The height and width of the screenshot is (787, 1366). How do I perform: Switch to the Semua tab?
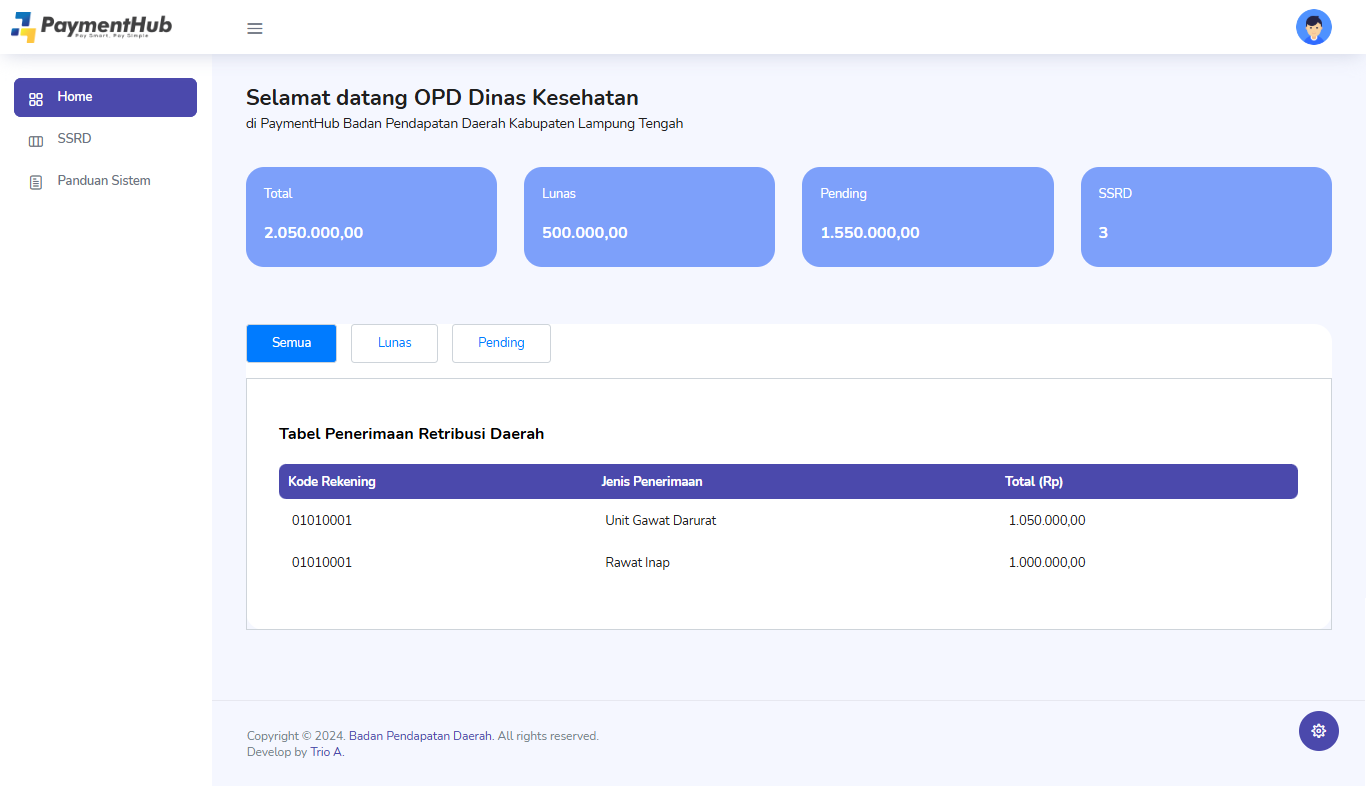pyautogui.click(x=291, y=343)
